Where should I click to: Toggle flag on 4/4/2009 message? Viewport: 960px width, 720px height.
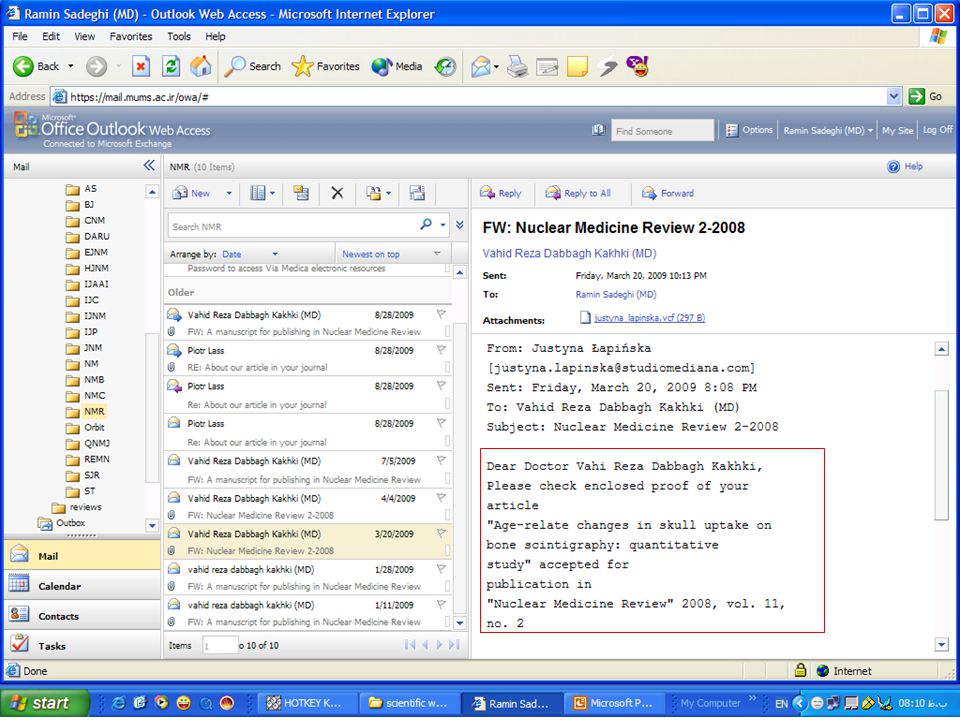tap(441, 498)
